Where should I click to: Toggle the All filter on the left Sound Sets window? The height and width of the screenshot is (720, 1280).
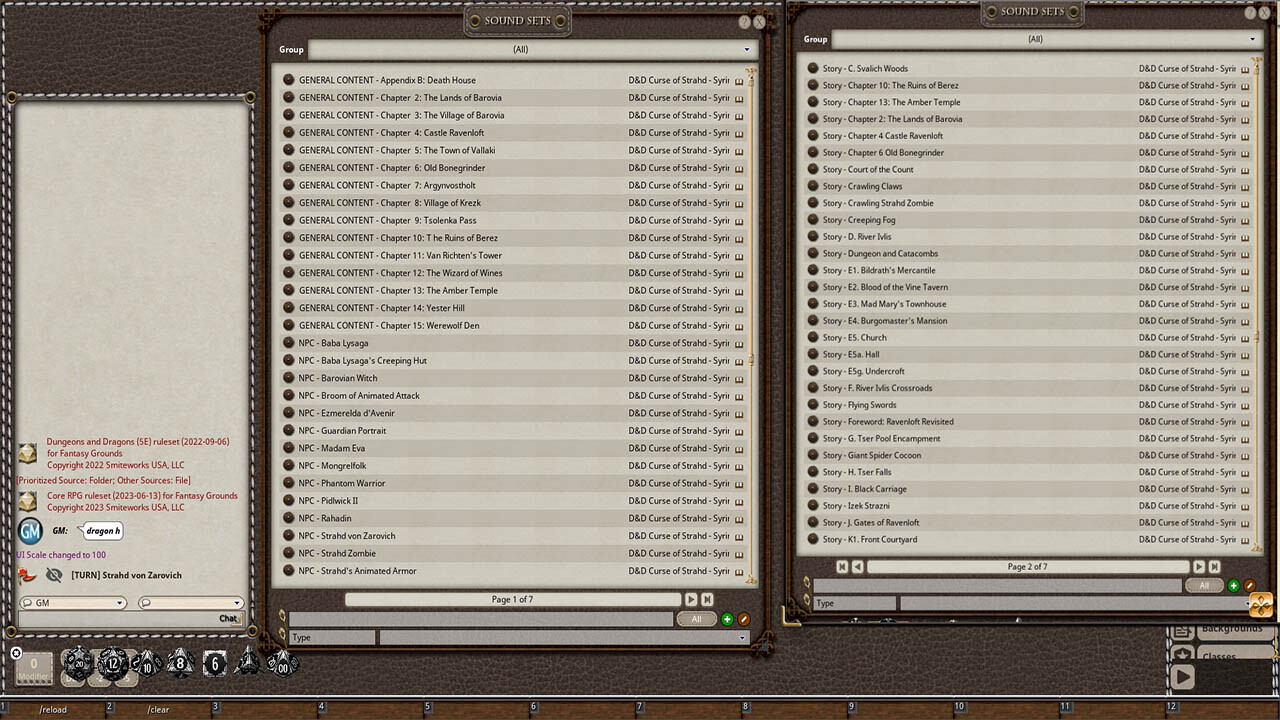696,619
